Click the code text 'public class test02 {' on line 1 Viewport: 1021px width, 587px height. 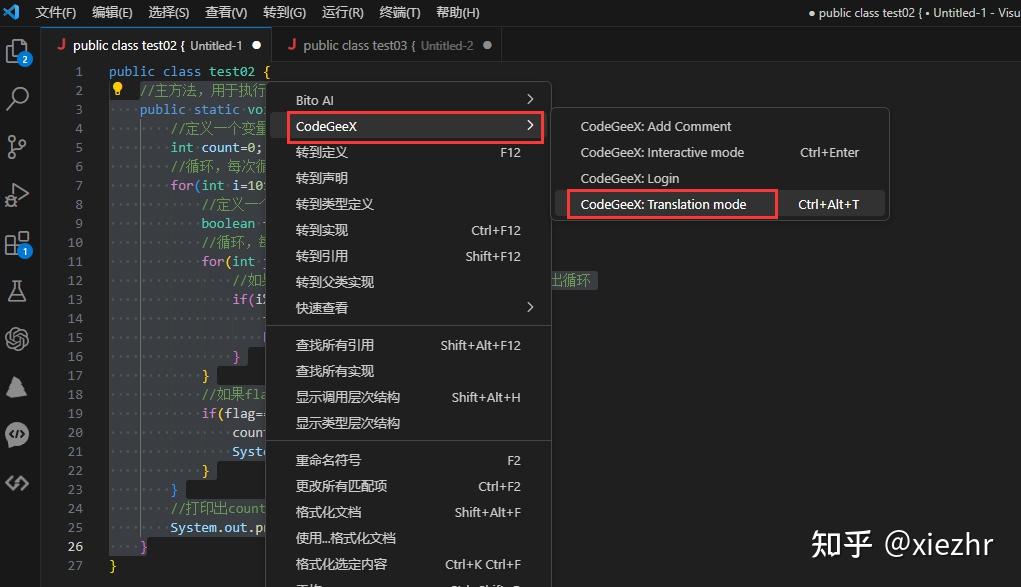(x=189, y=71)
